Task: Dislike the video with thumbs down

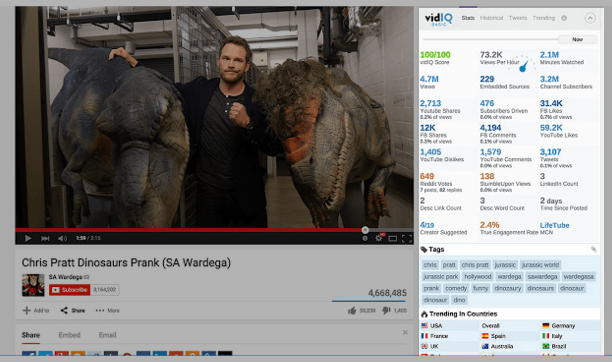Action: point(386,310)
